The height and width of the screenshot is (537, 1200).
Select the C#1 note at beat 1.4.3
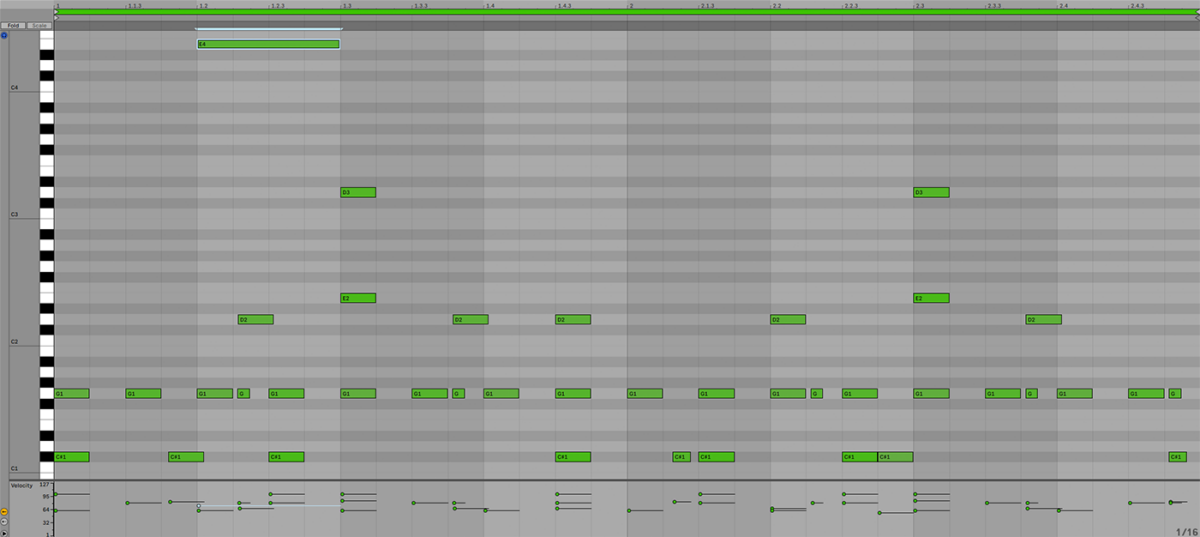point(573,457)
